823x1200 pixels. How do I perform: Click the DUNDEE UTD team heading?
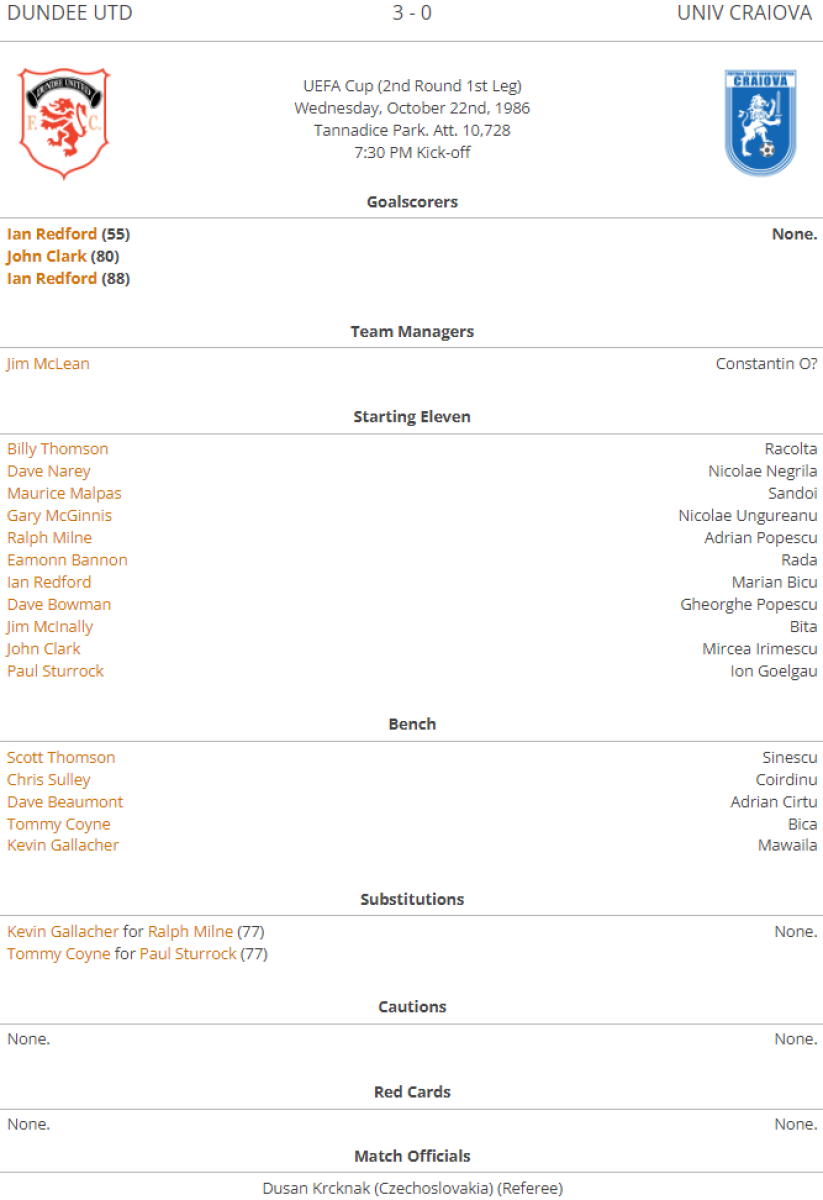[70, 13]
